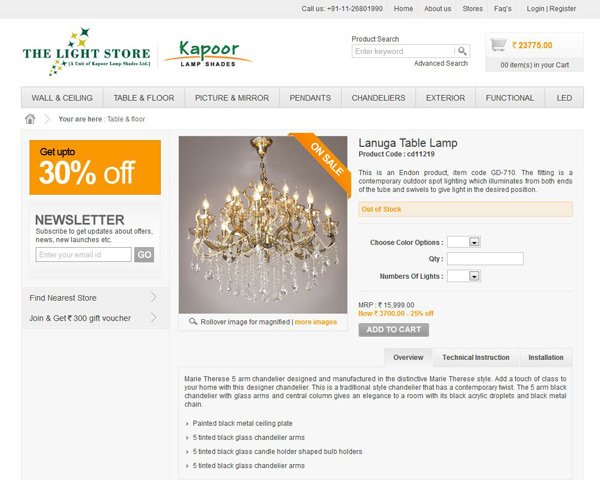Click the search magnifier icon

(x=462, y=51)
